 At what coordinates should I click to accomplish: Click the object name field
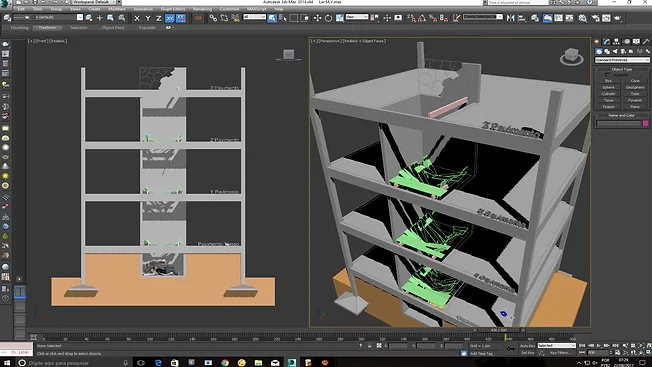[619, 123]
